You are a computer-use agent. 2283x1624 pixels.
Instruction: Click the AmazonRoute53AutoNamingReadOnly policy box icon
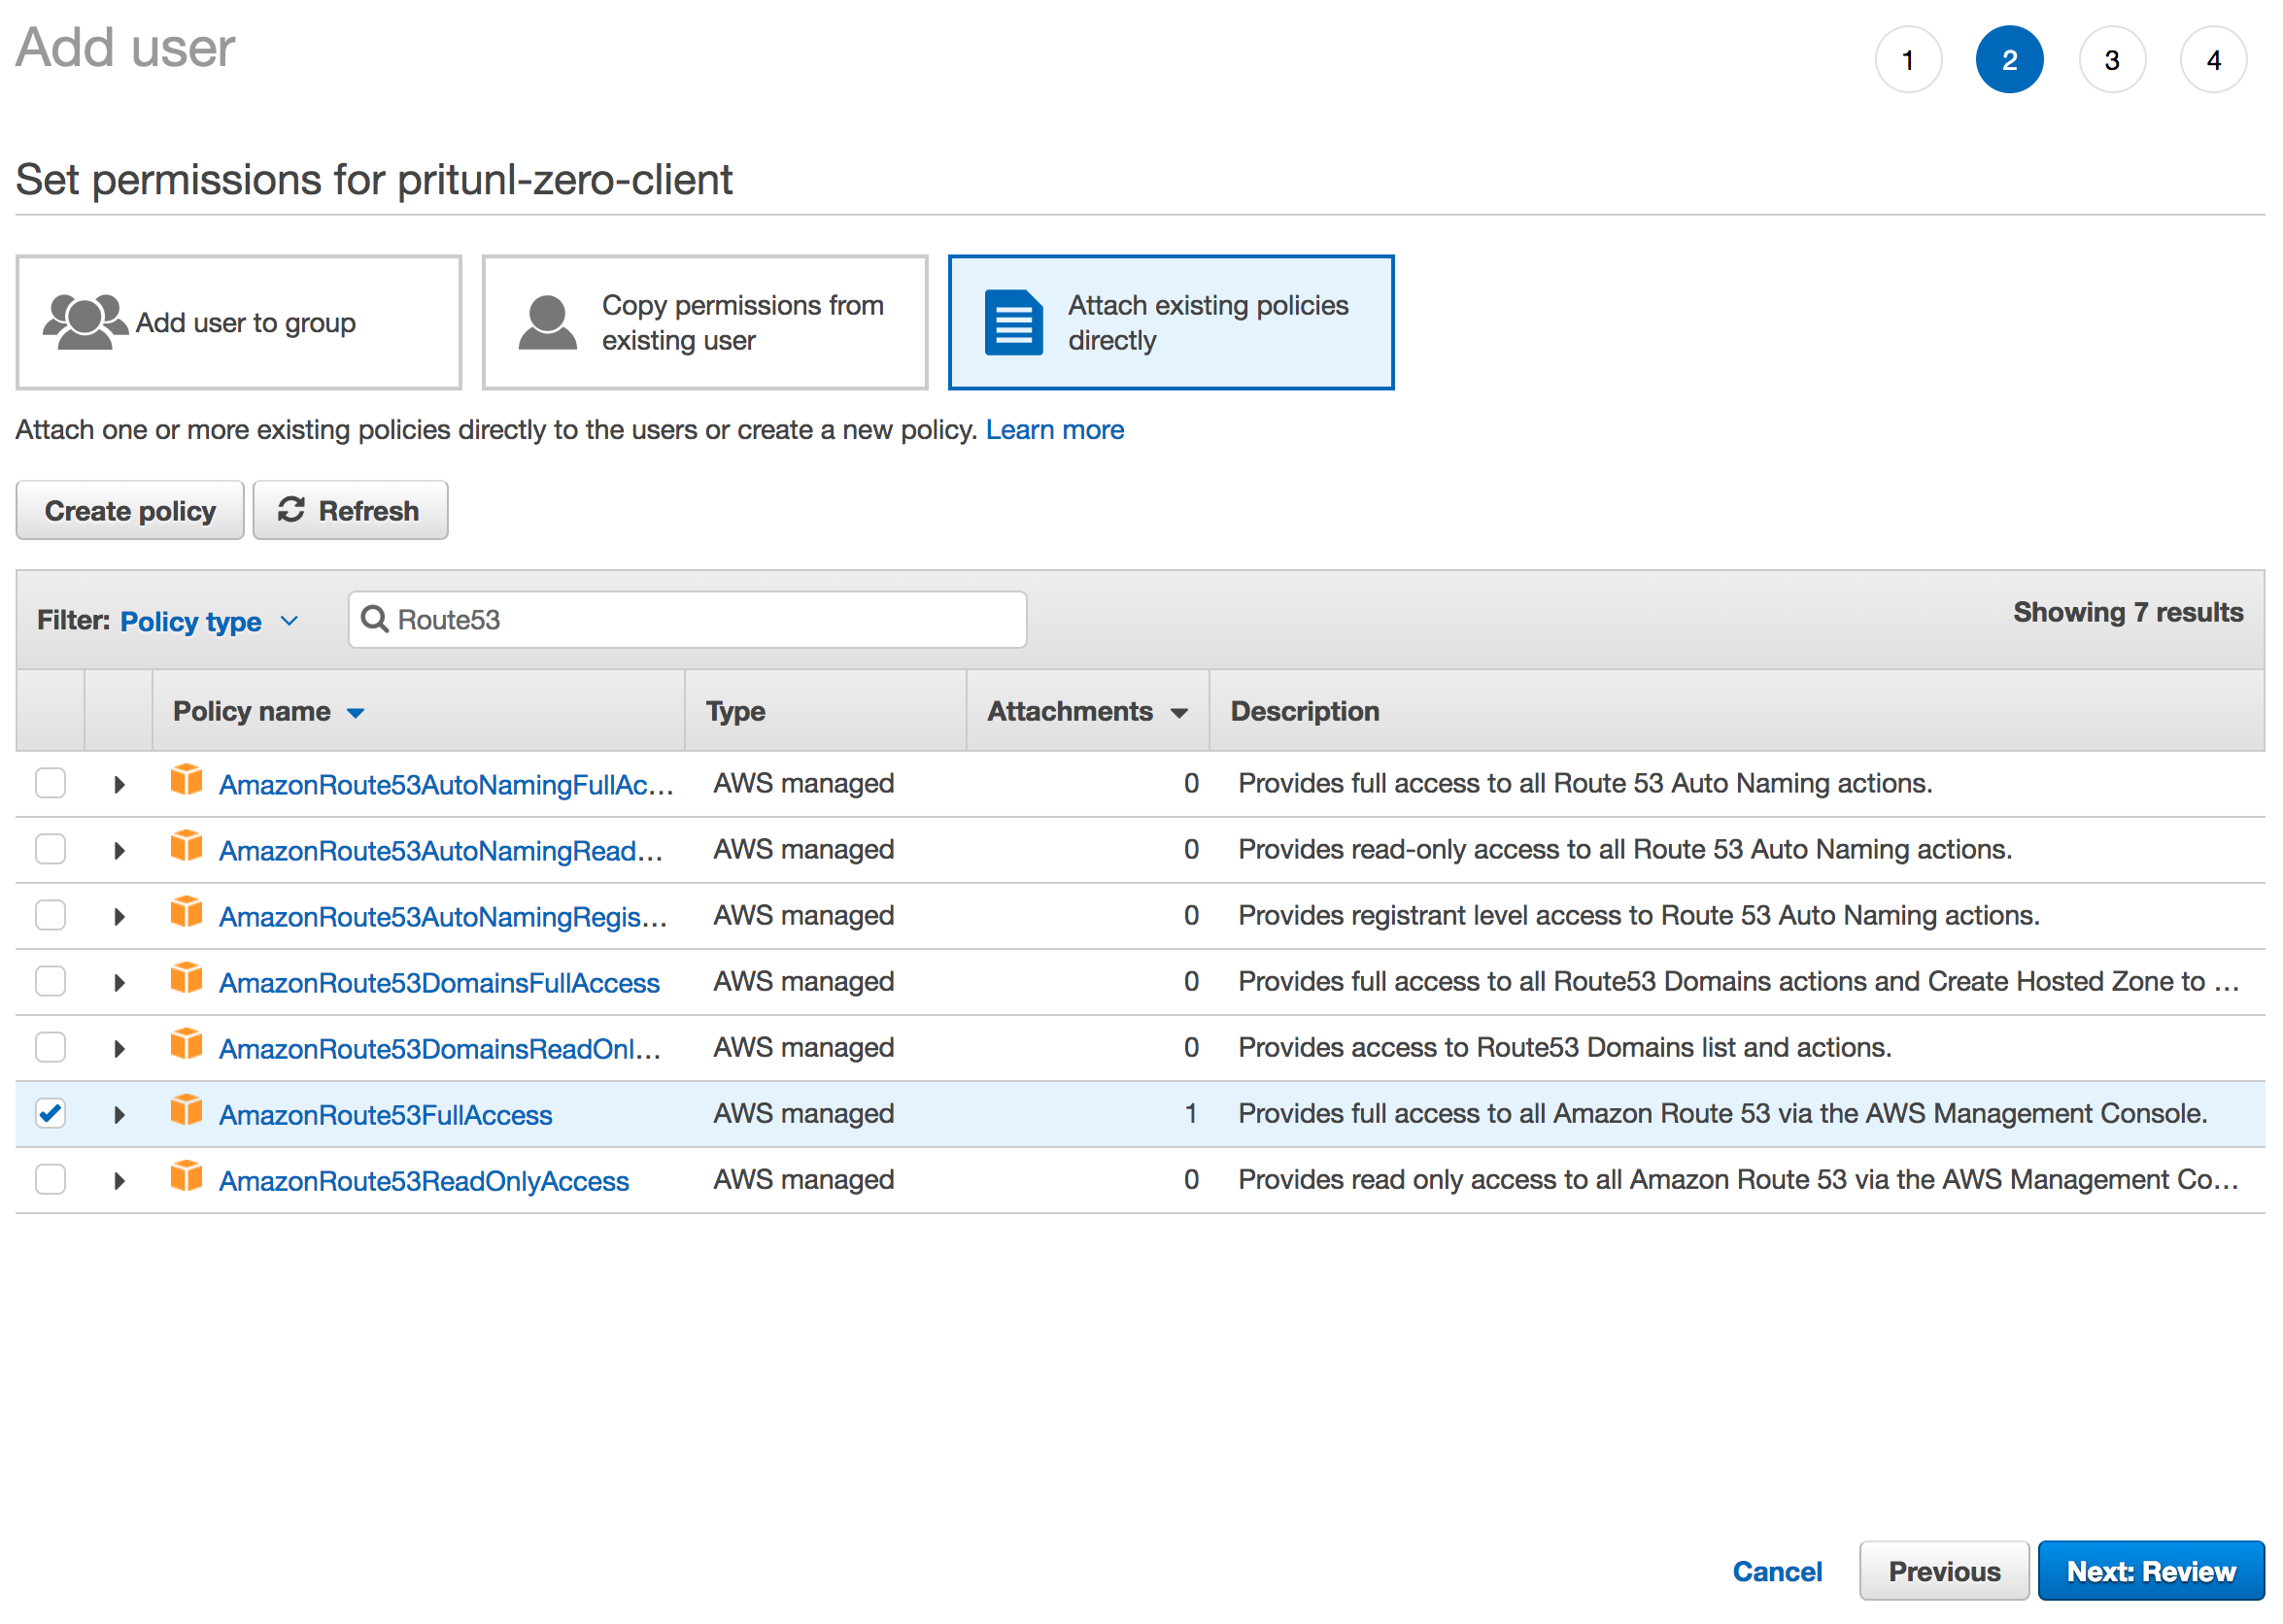click(186, 846)
